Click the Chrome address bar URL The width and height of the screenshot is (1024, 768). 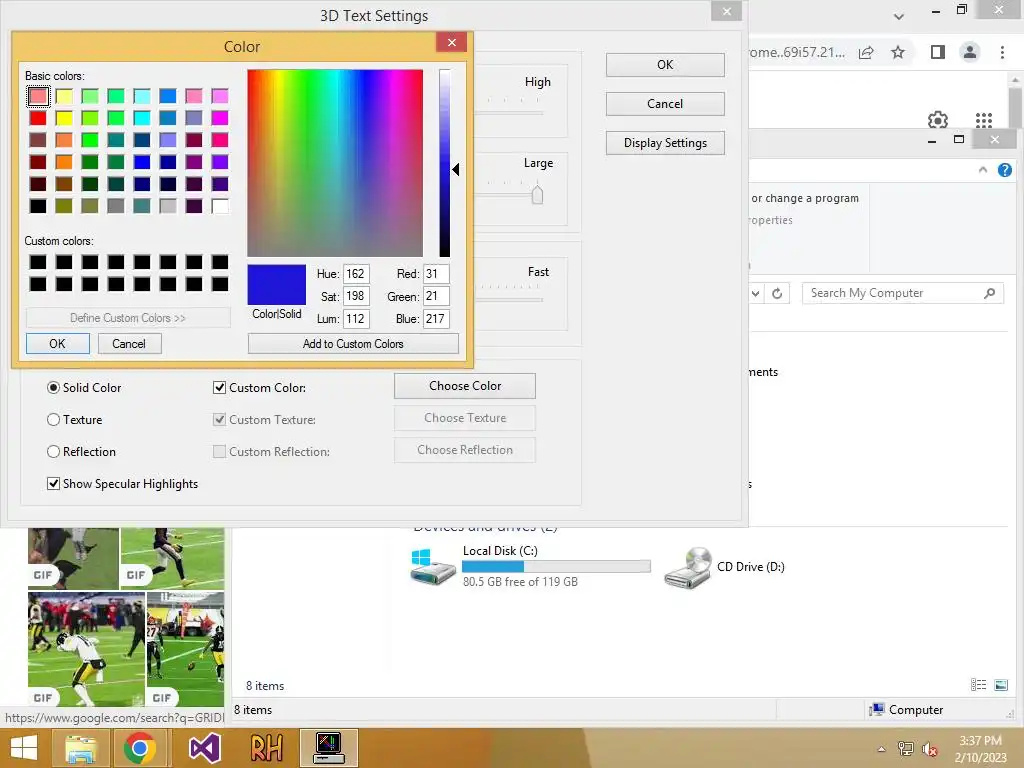[x=798, y=52]
